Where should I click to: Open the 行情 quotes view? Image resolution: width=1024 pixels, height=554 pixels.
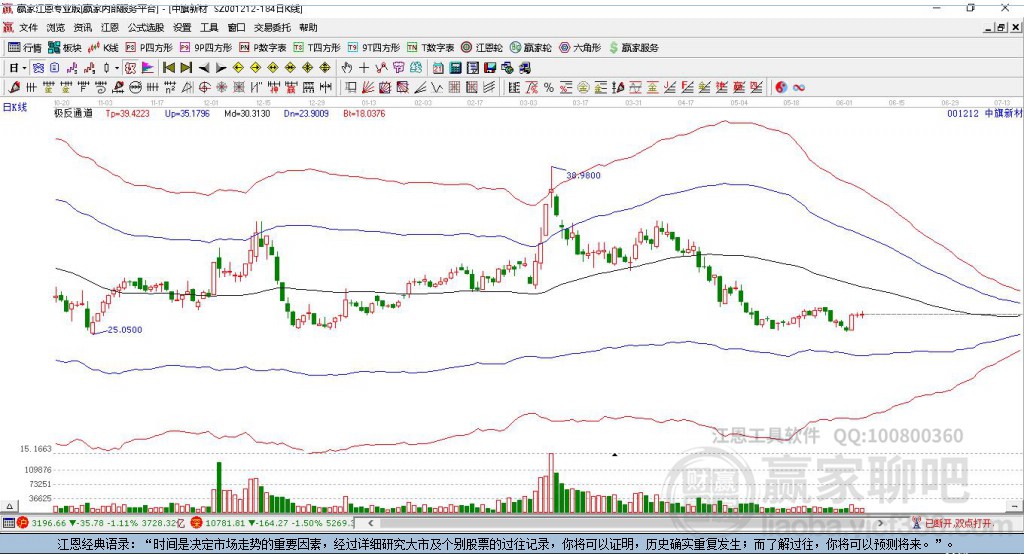pyautogui.click(x=24, y=48)
